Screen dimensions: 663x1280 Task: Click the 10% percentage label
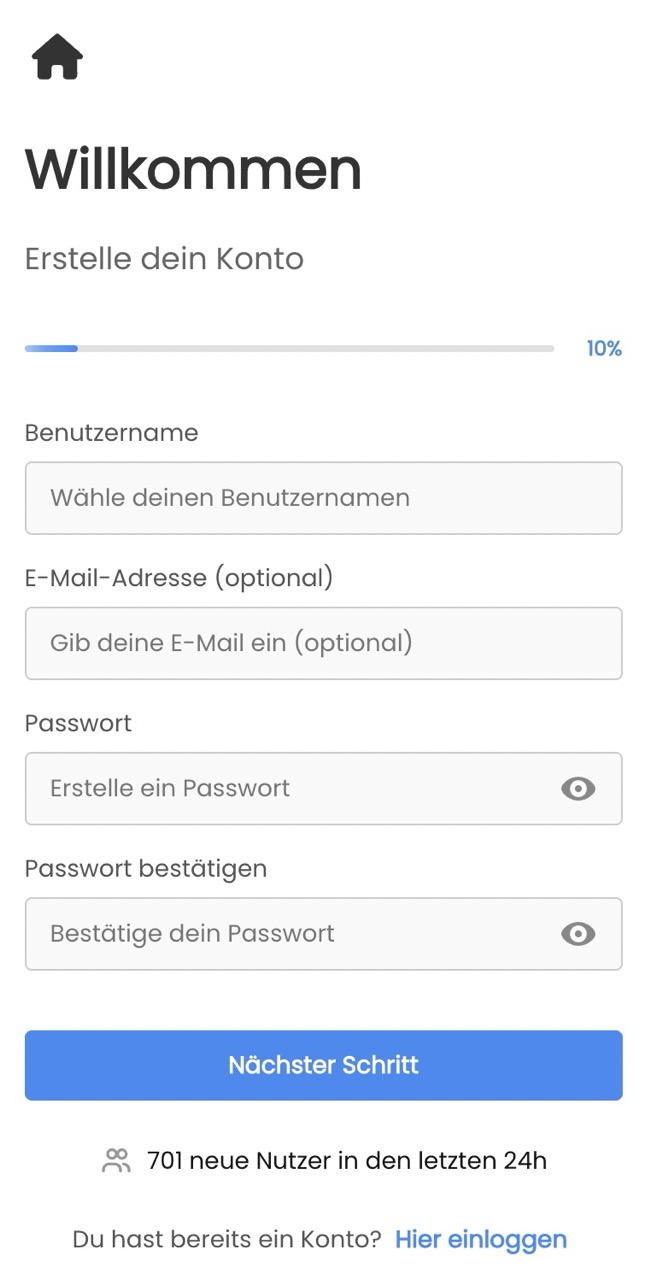click(604, 348)
